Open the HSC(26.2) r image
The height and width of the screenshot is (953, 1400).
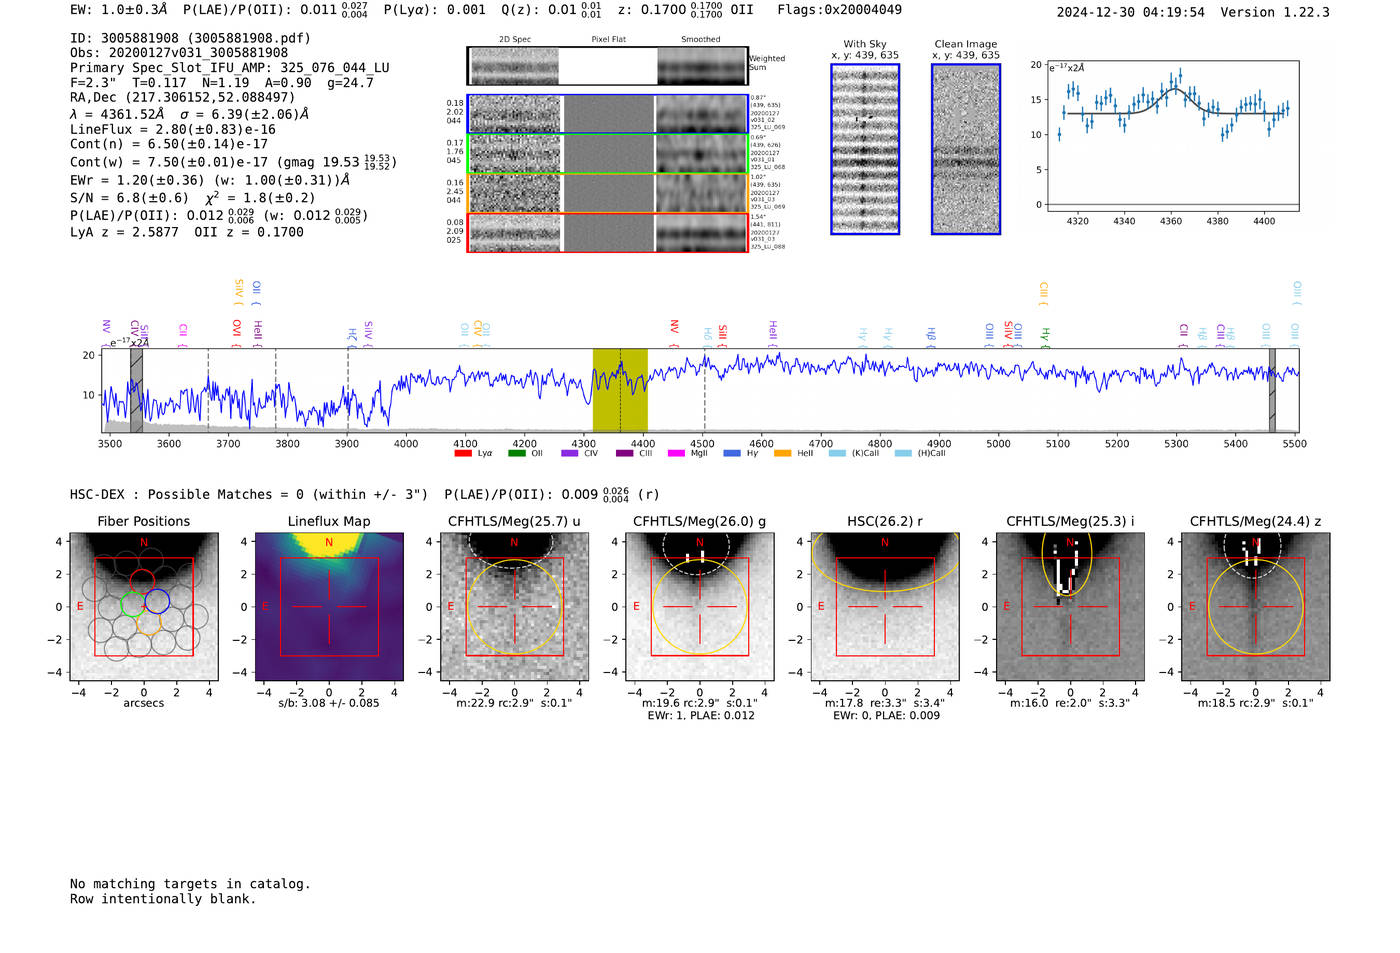pos(884,607)
